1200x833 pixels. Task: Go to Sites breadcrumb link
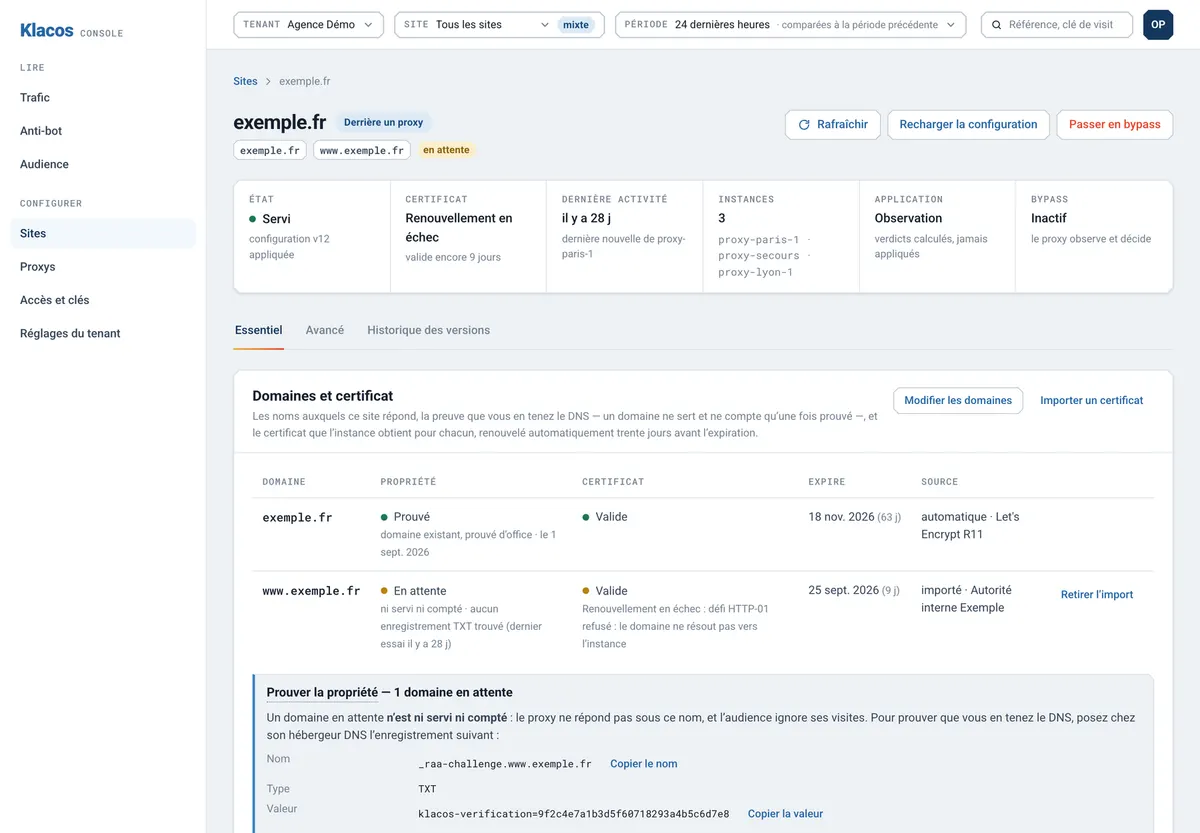tap(245, 81)
